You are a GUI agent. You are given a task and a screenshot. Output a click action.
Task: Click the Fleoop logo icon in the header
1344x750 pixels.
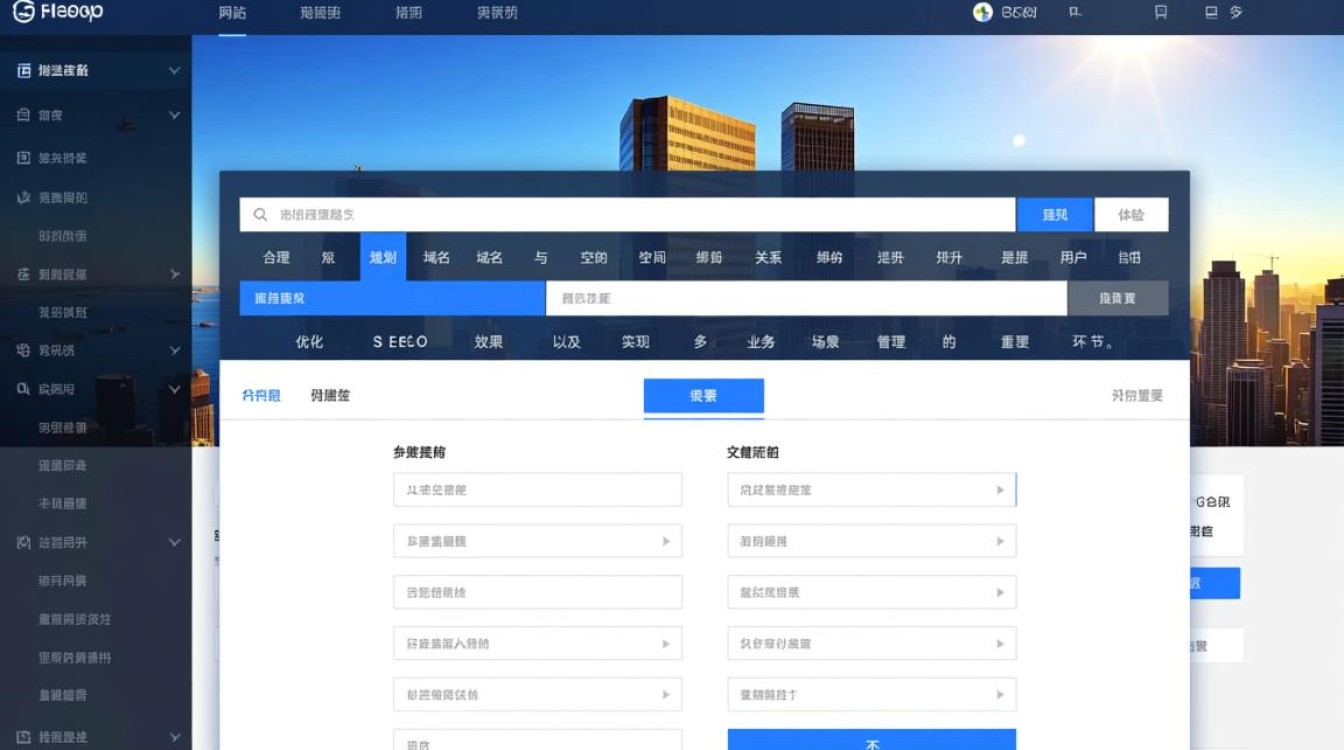(x=23, y=12)
